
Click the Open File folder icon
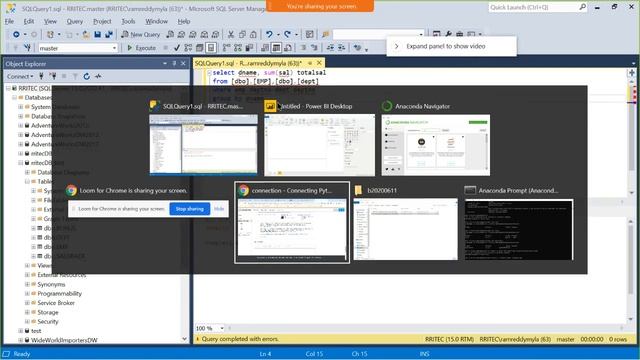click(86, 35)
